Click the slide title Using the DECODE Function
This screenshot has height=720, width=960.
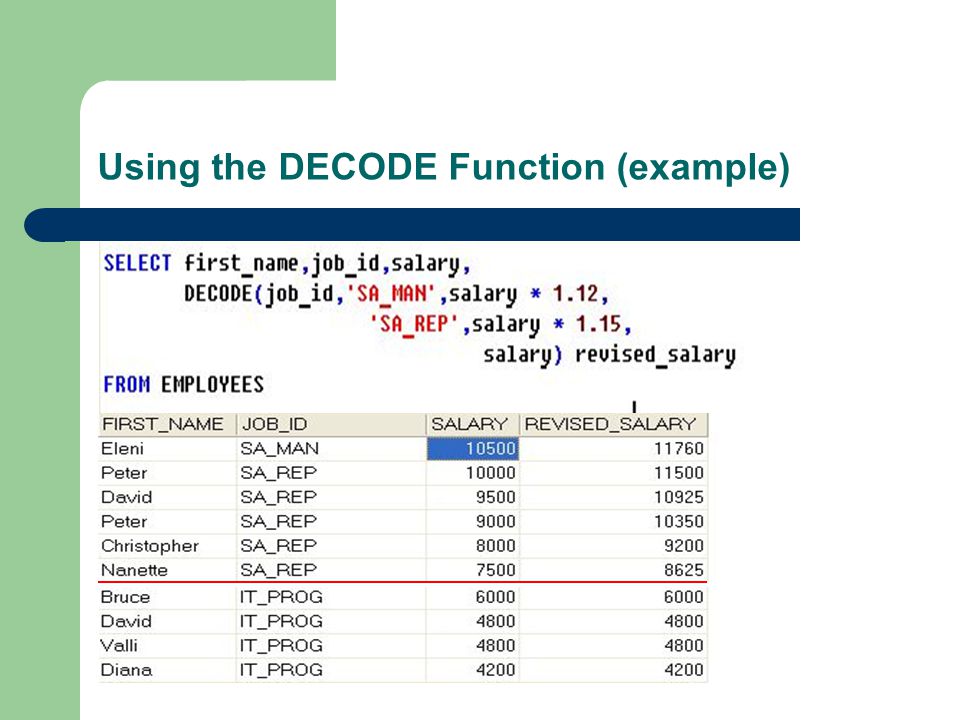[444, 168]
